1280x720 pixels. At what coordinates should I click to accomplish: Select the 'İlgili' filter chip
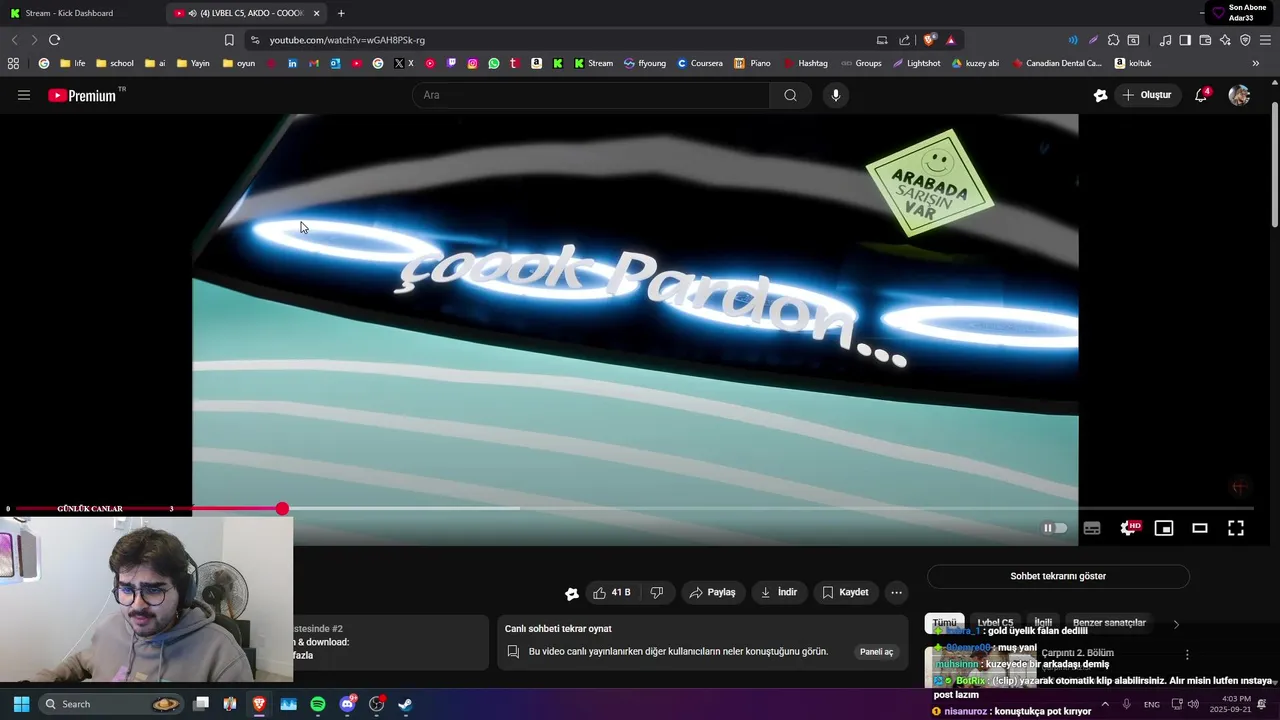[1043, 623]
